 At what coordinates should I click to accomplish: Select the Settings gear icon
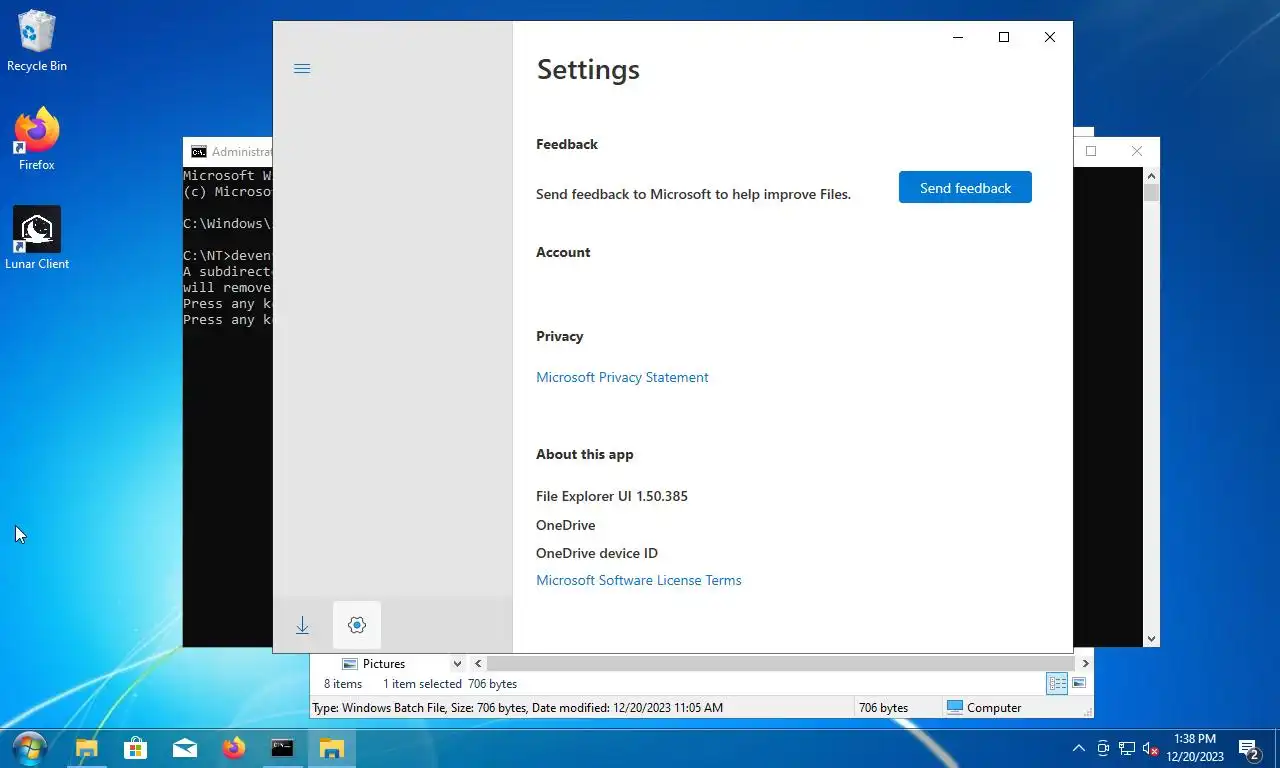click(357, 625)
